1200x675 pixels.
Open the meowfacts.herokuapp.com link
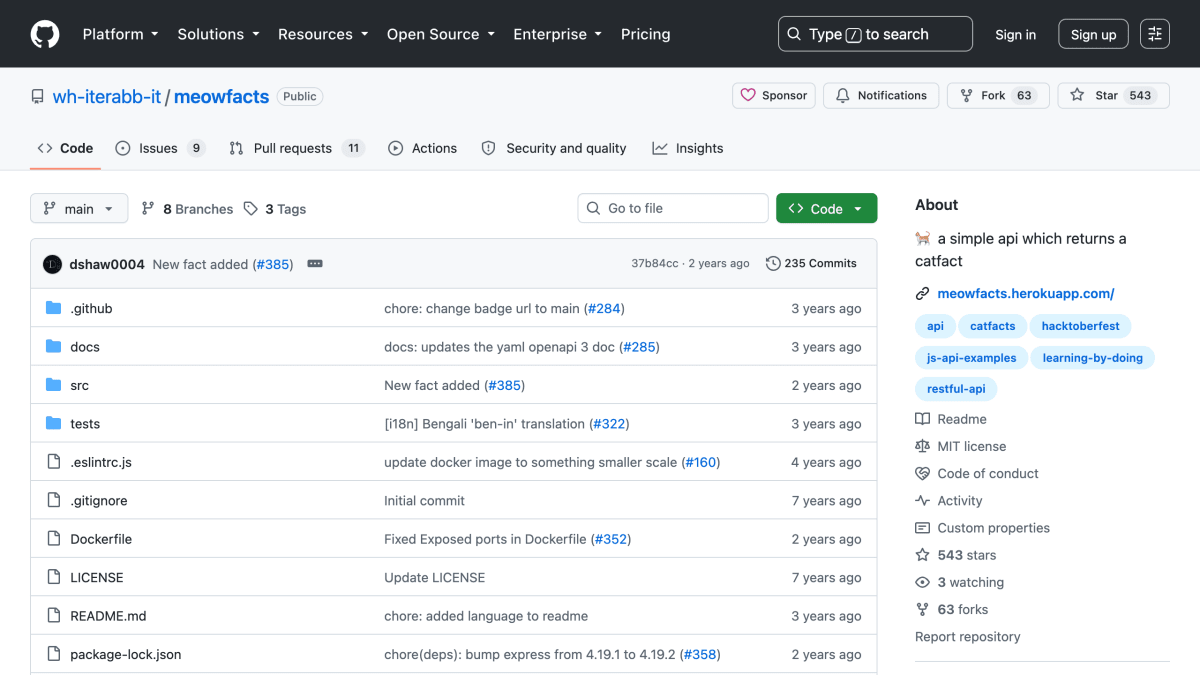(x=1026, y=294)
